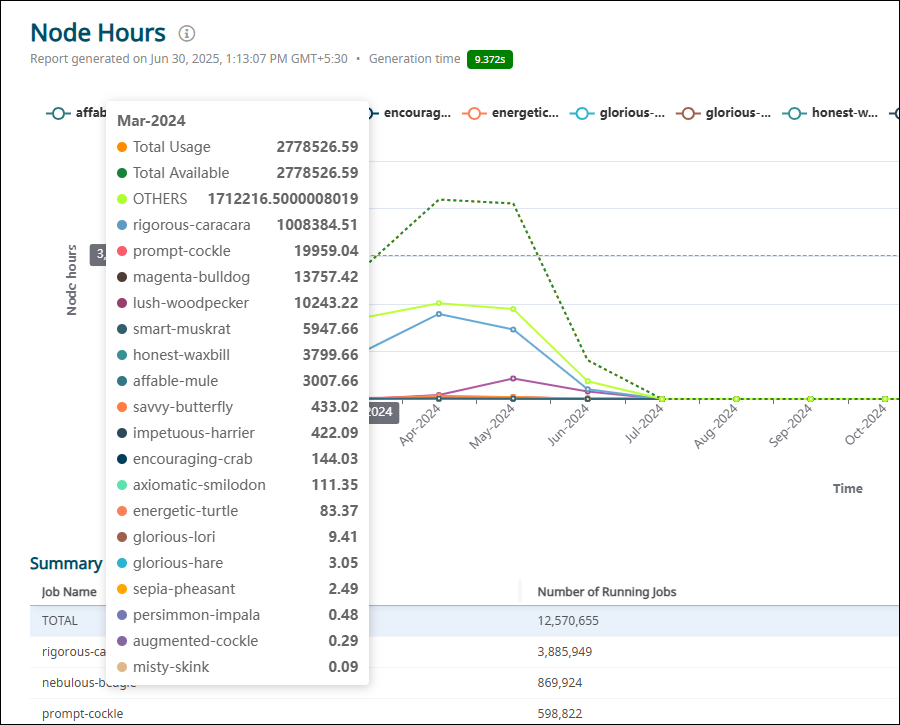Select the TOTAL summary row
Image resolution: width=900 pixels, height=725 pixels.
[60, 621]
